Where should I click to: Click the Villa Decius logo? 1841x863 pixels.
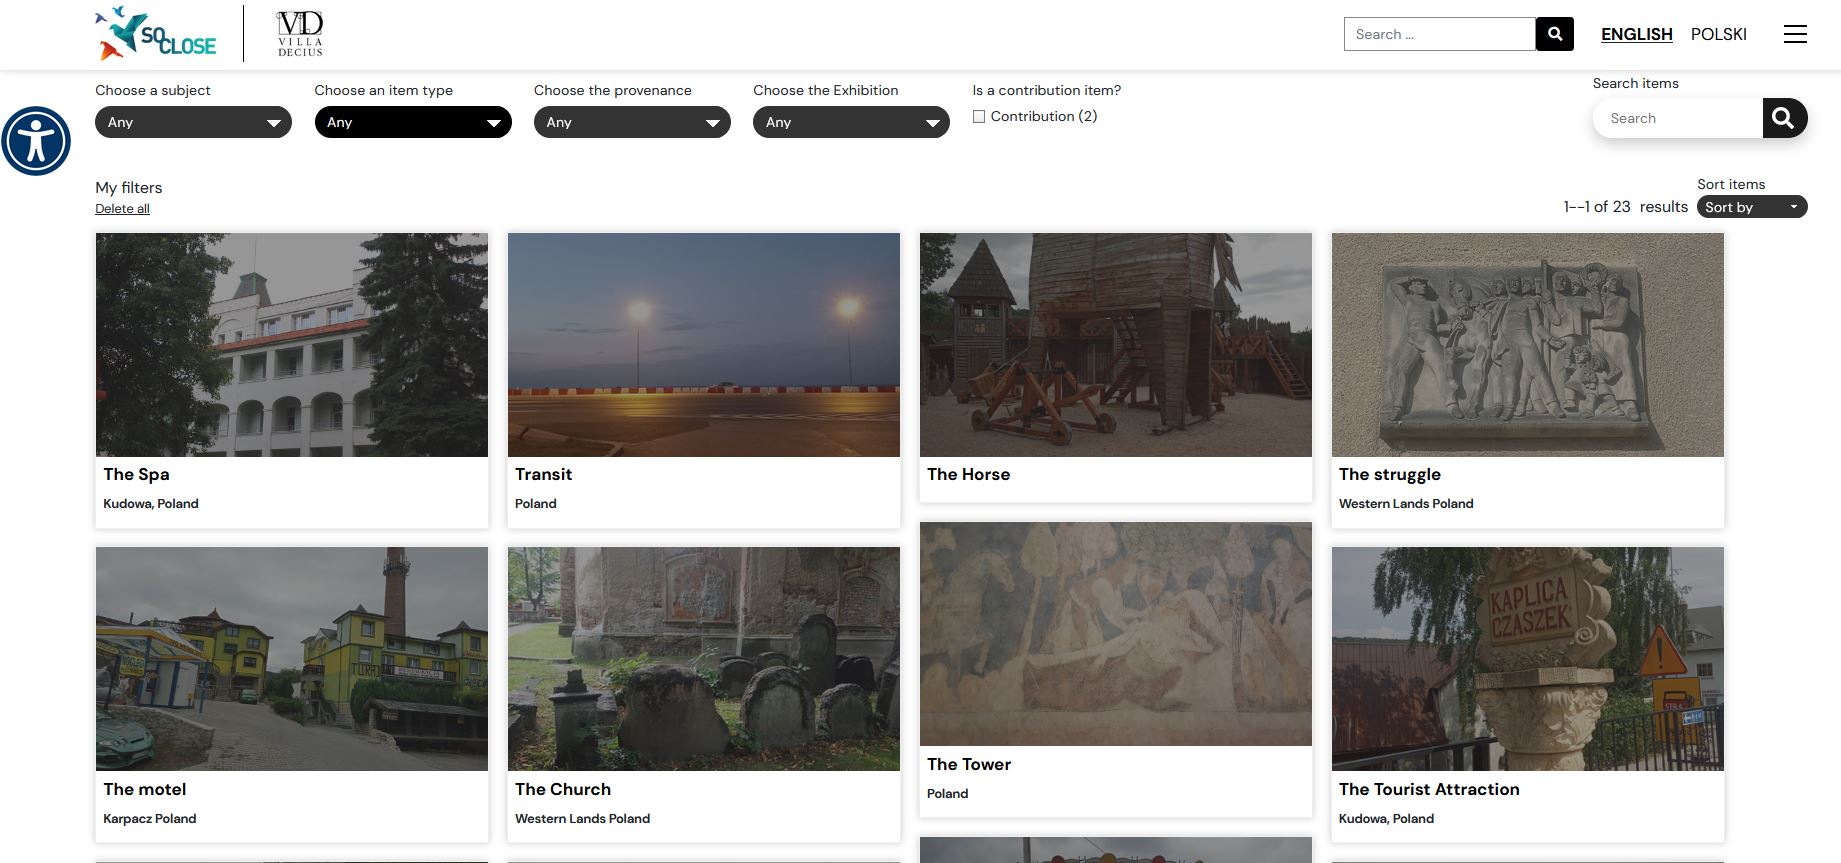pyautogui.click(x=300, y=34)
